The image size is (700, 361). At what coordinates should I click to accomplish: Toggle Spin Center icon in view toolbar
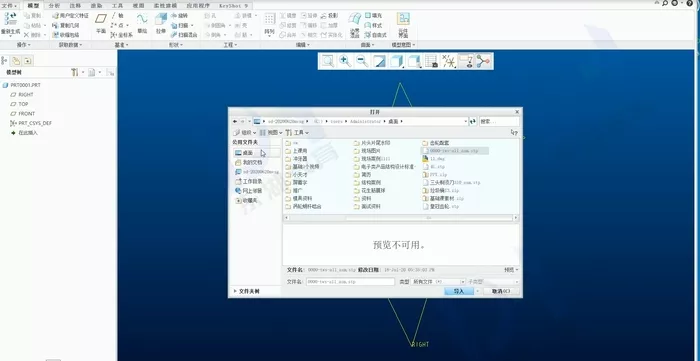coord(483,61)
